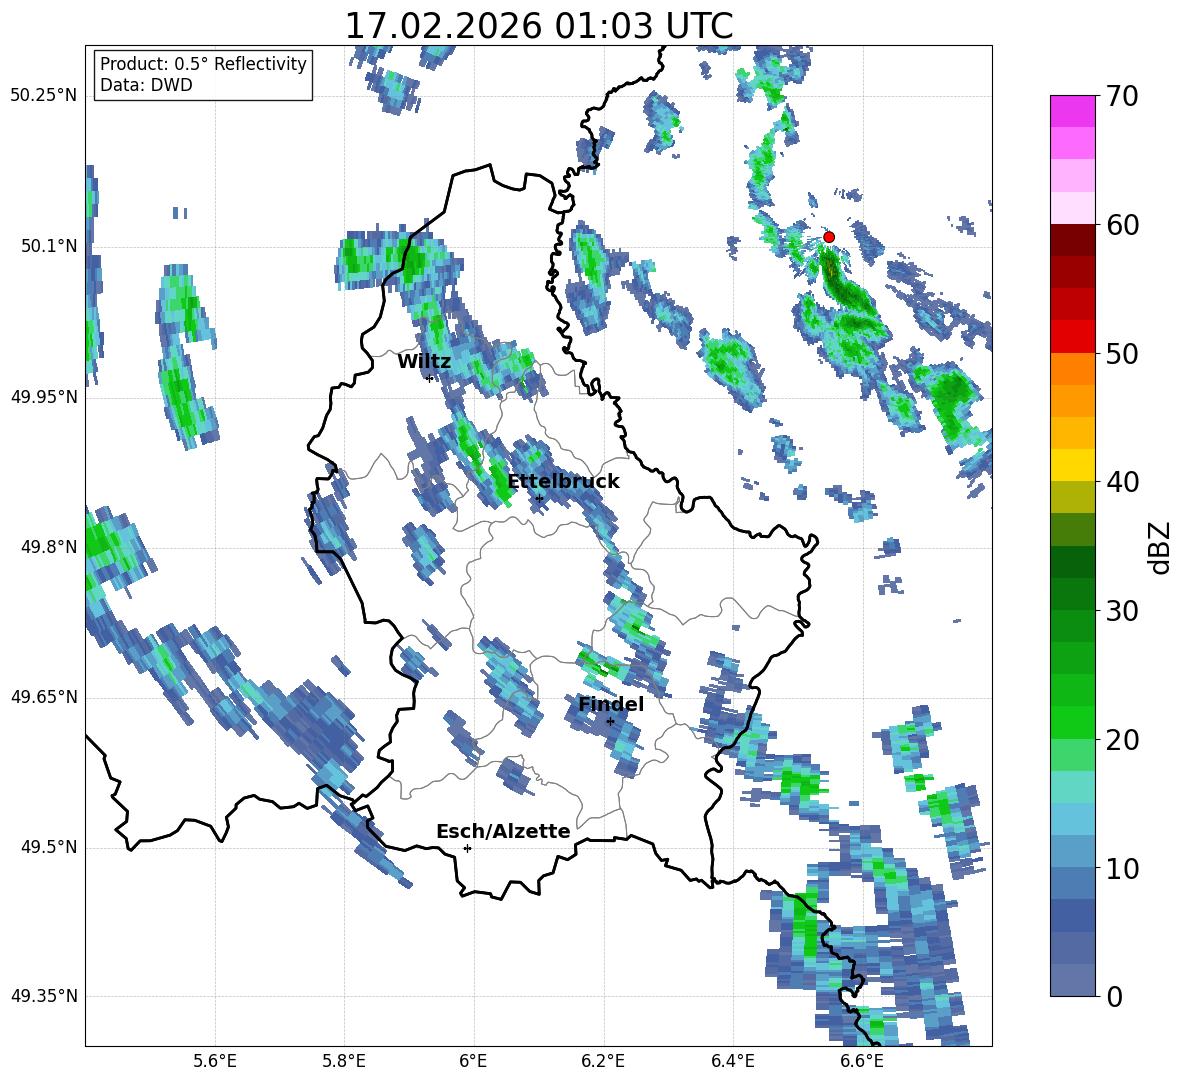Click the dBZ colorbar axis label
This screenshot has height=1081, width=1184.
(x=1160, y=547)
